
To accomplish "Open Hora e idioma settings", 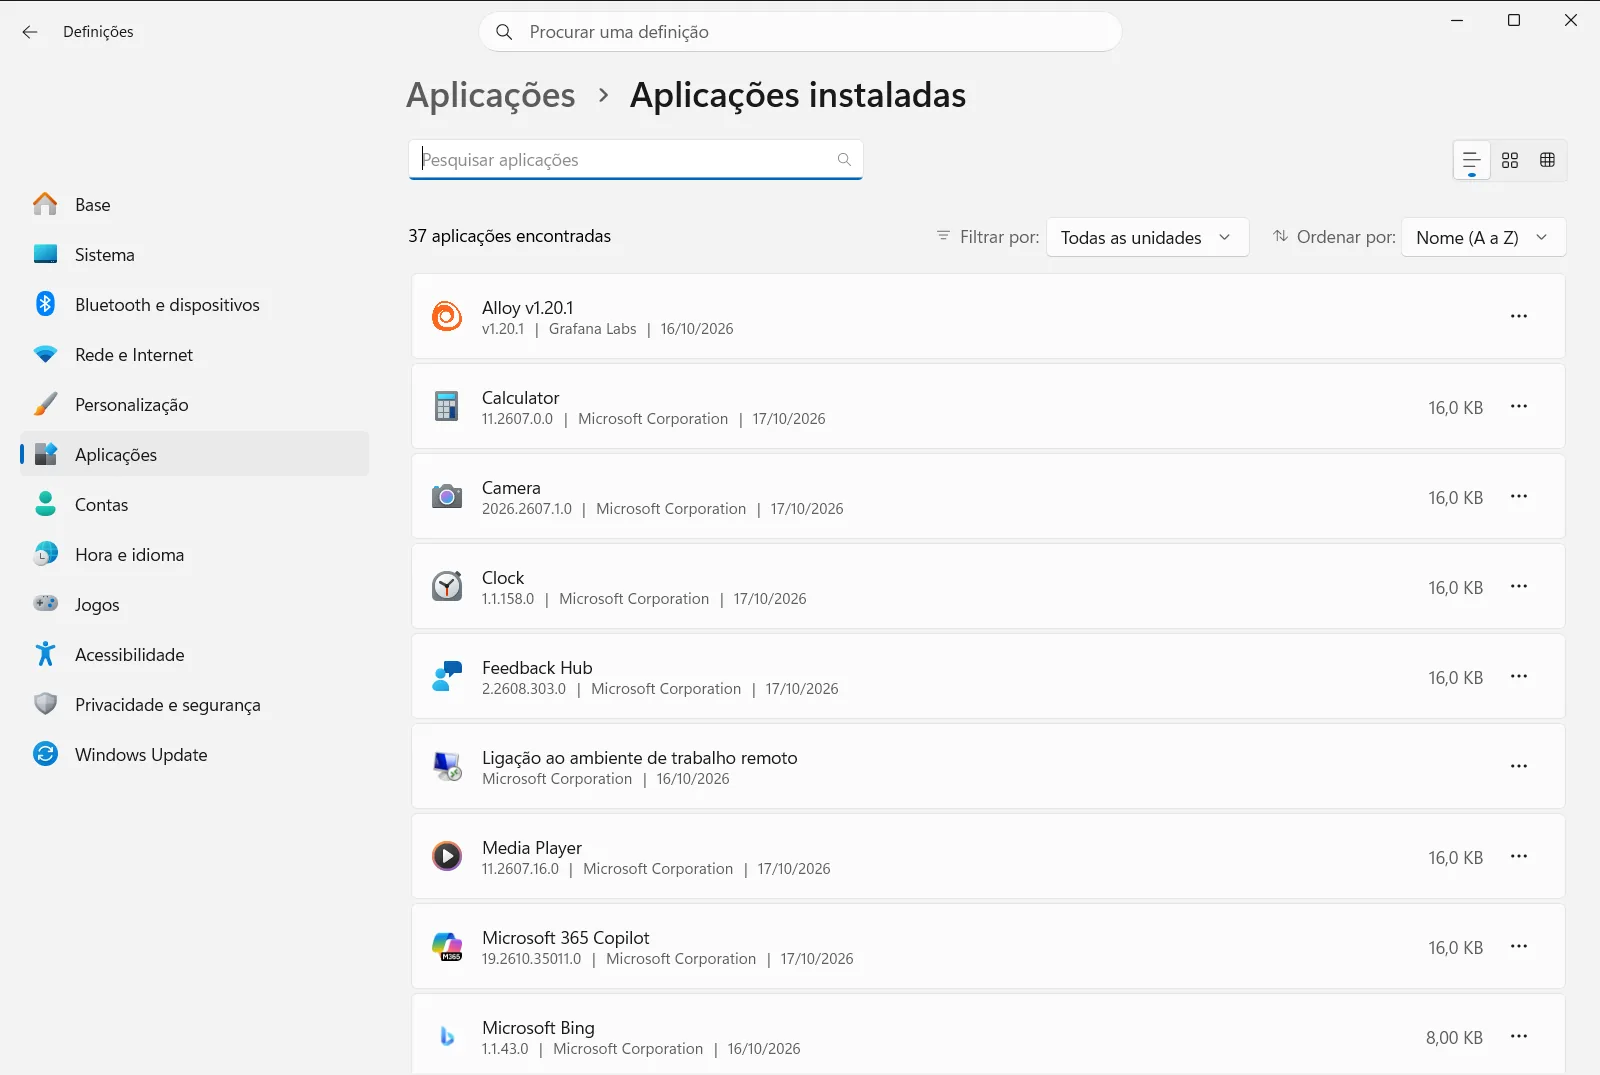I will (195, 554).
